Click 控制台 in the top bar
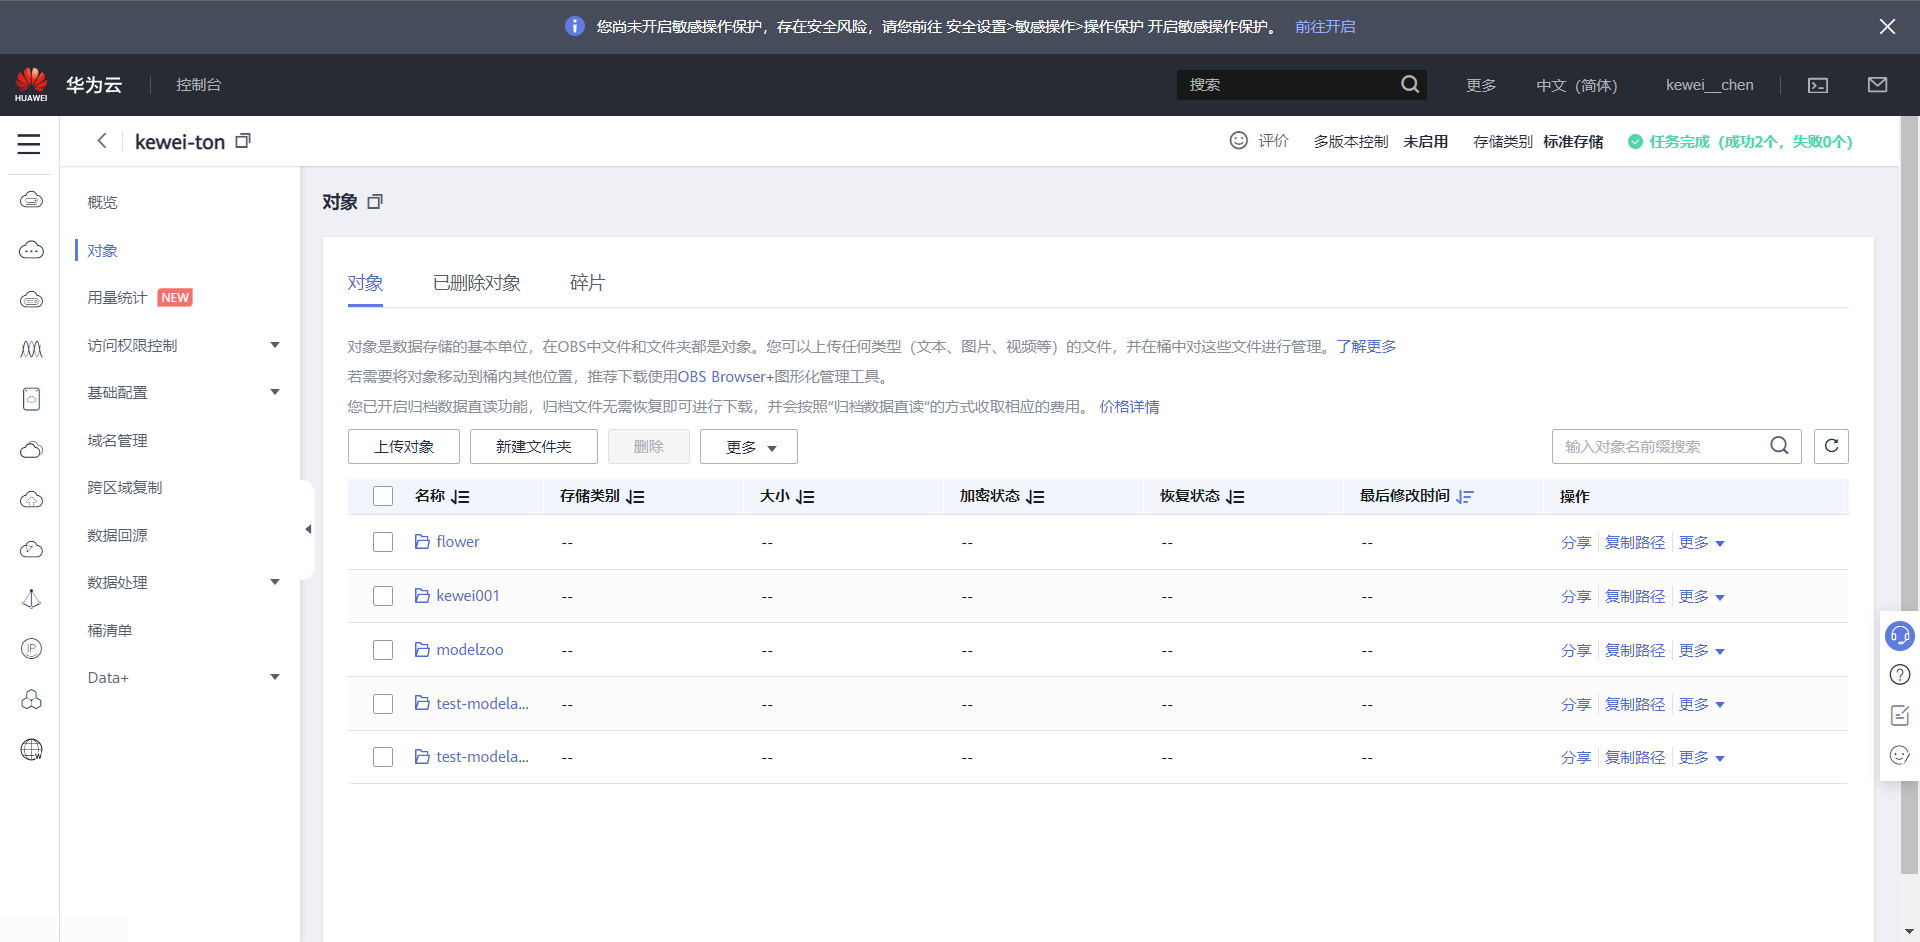Viewport: 1920px width, 942px height. pyautogui.click(x=198, y=85)
